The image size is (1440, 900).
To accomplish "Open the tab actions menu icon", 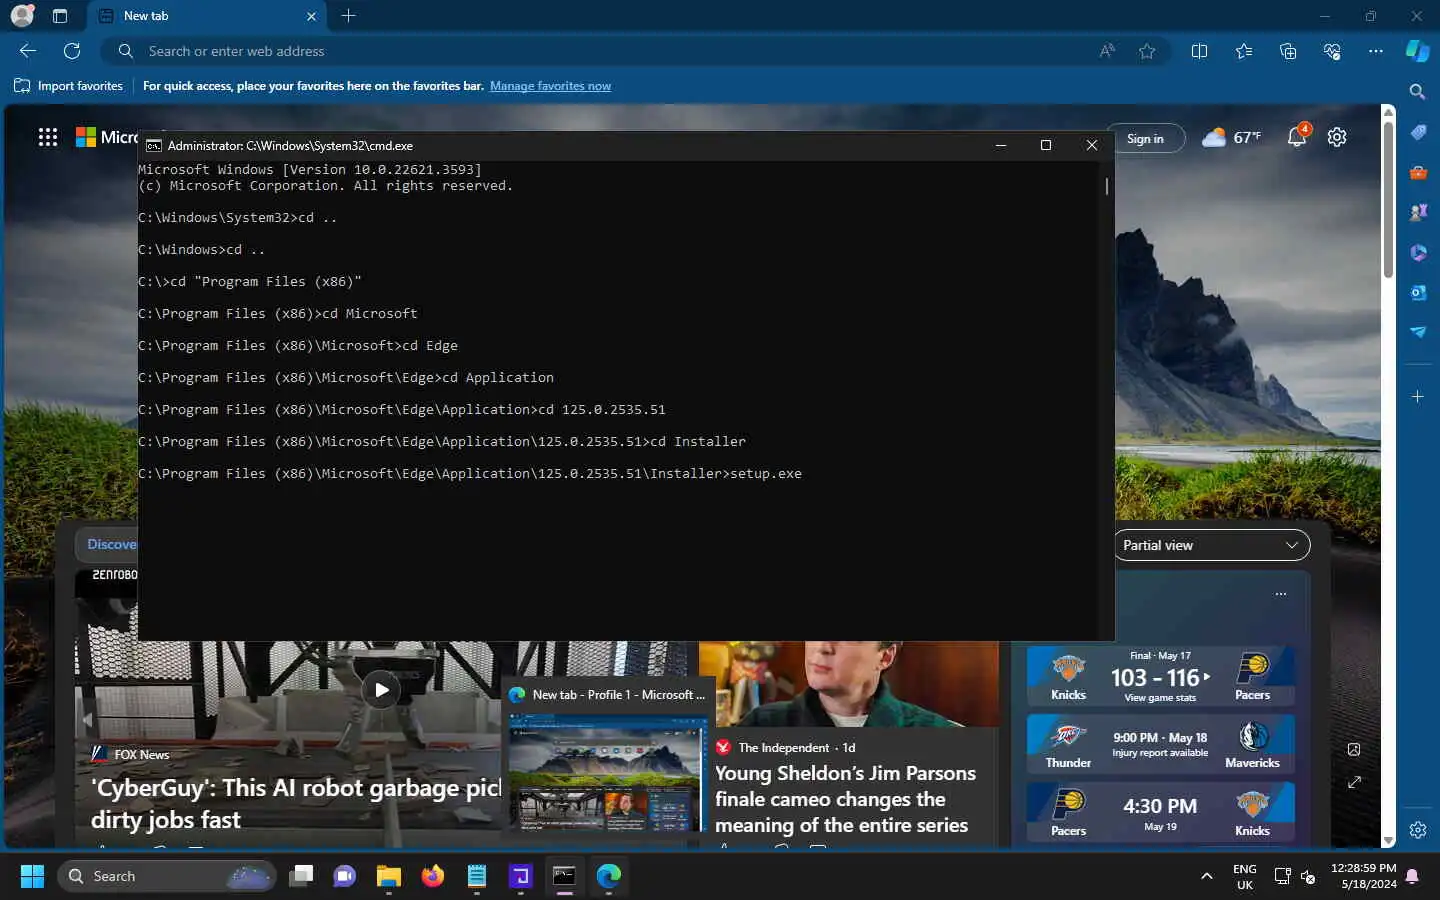I will coord(60,16).
